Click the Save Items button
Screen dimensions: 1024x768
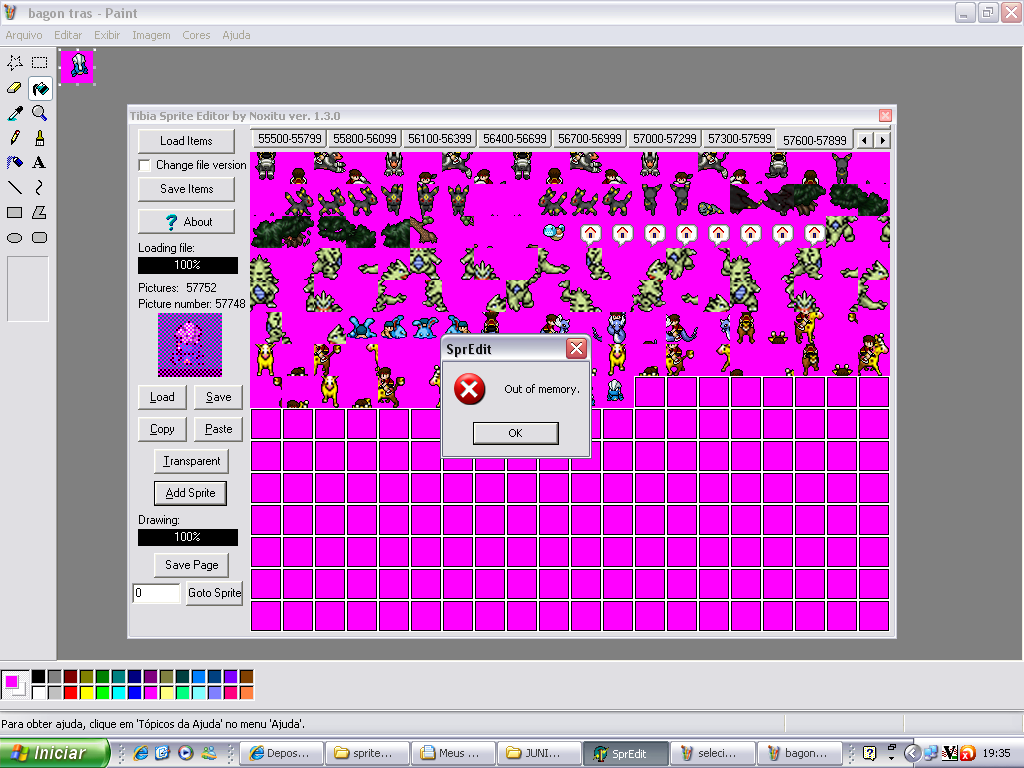[x=186, y=189]
